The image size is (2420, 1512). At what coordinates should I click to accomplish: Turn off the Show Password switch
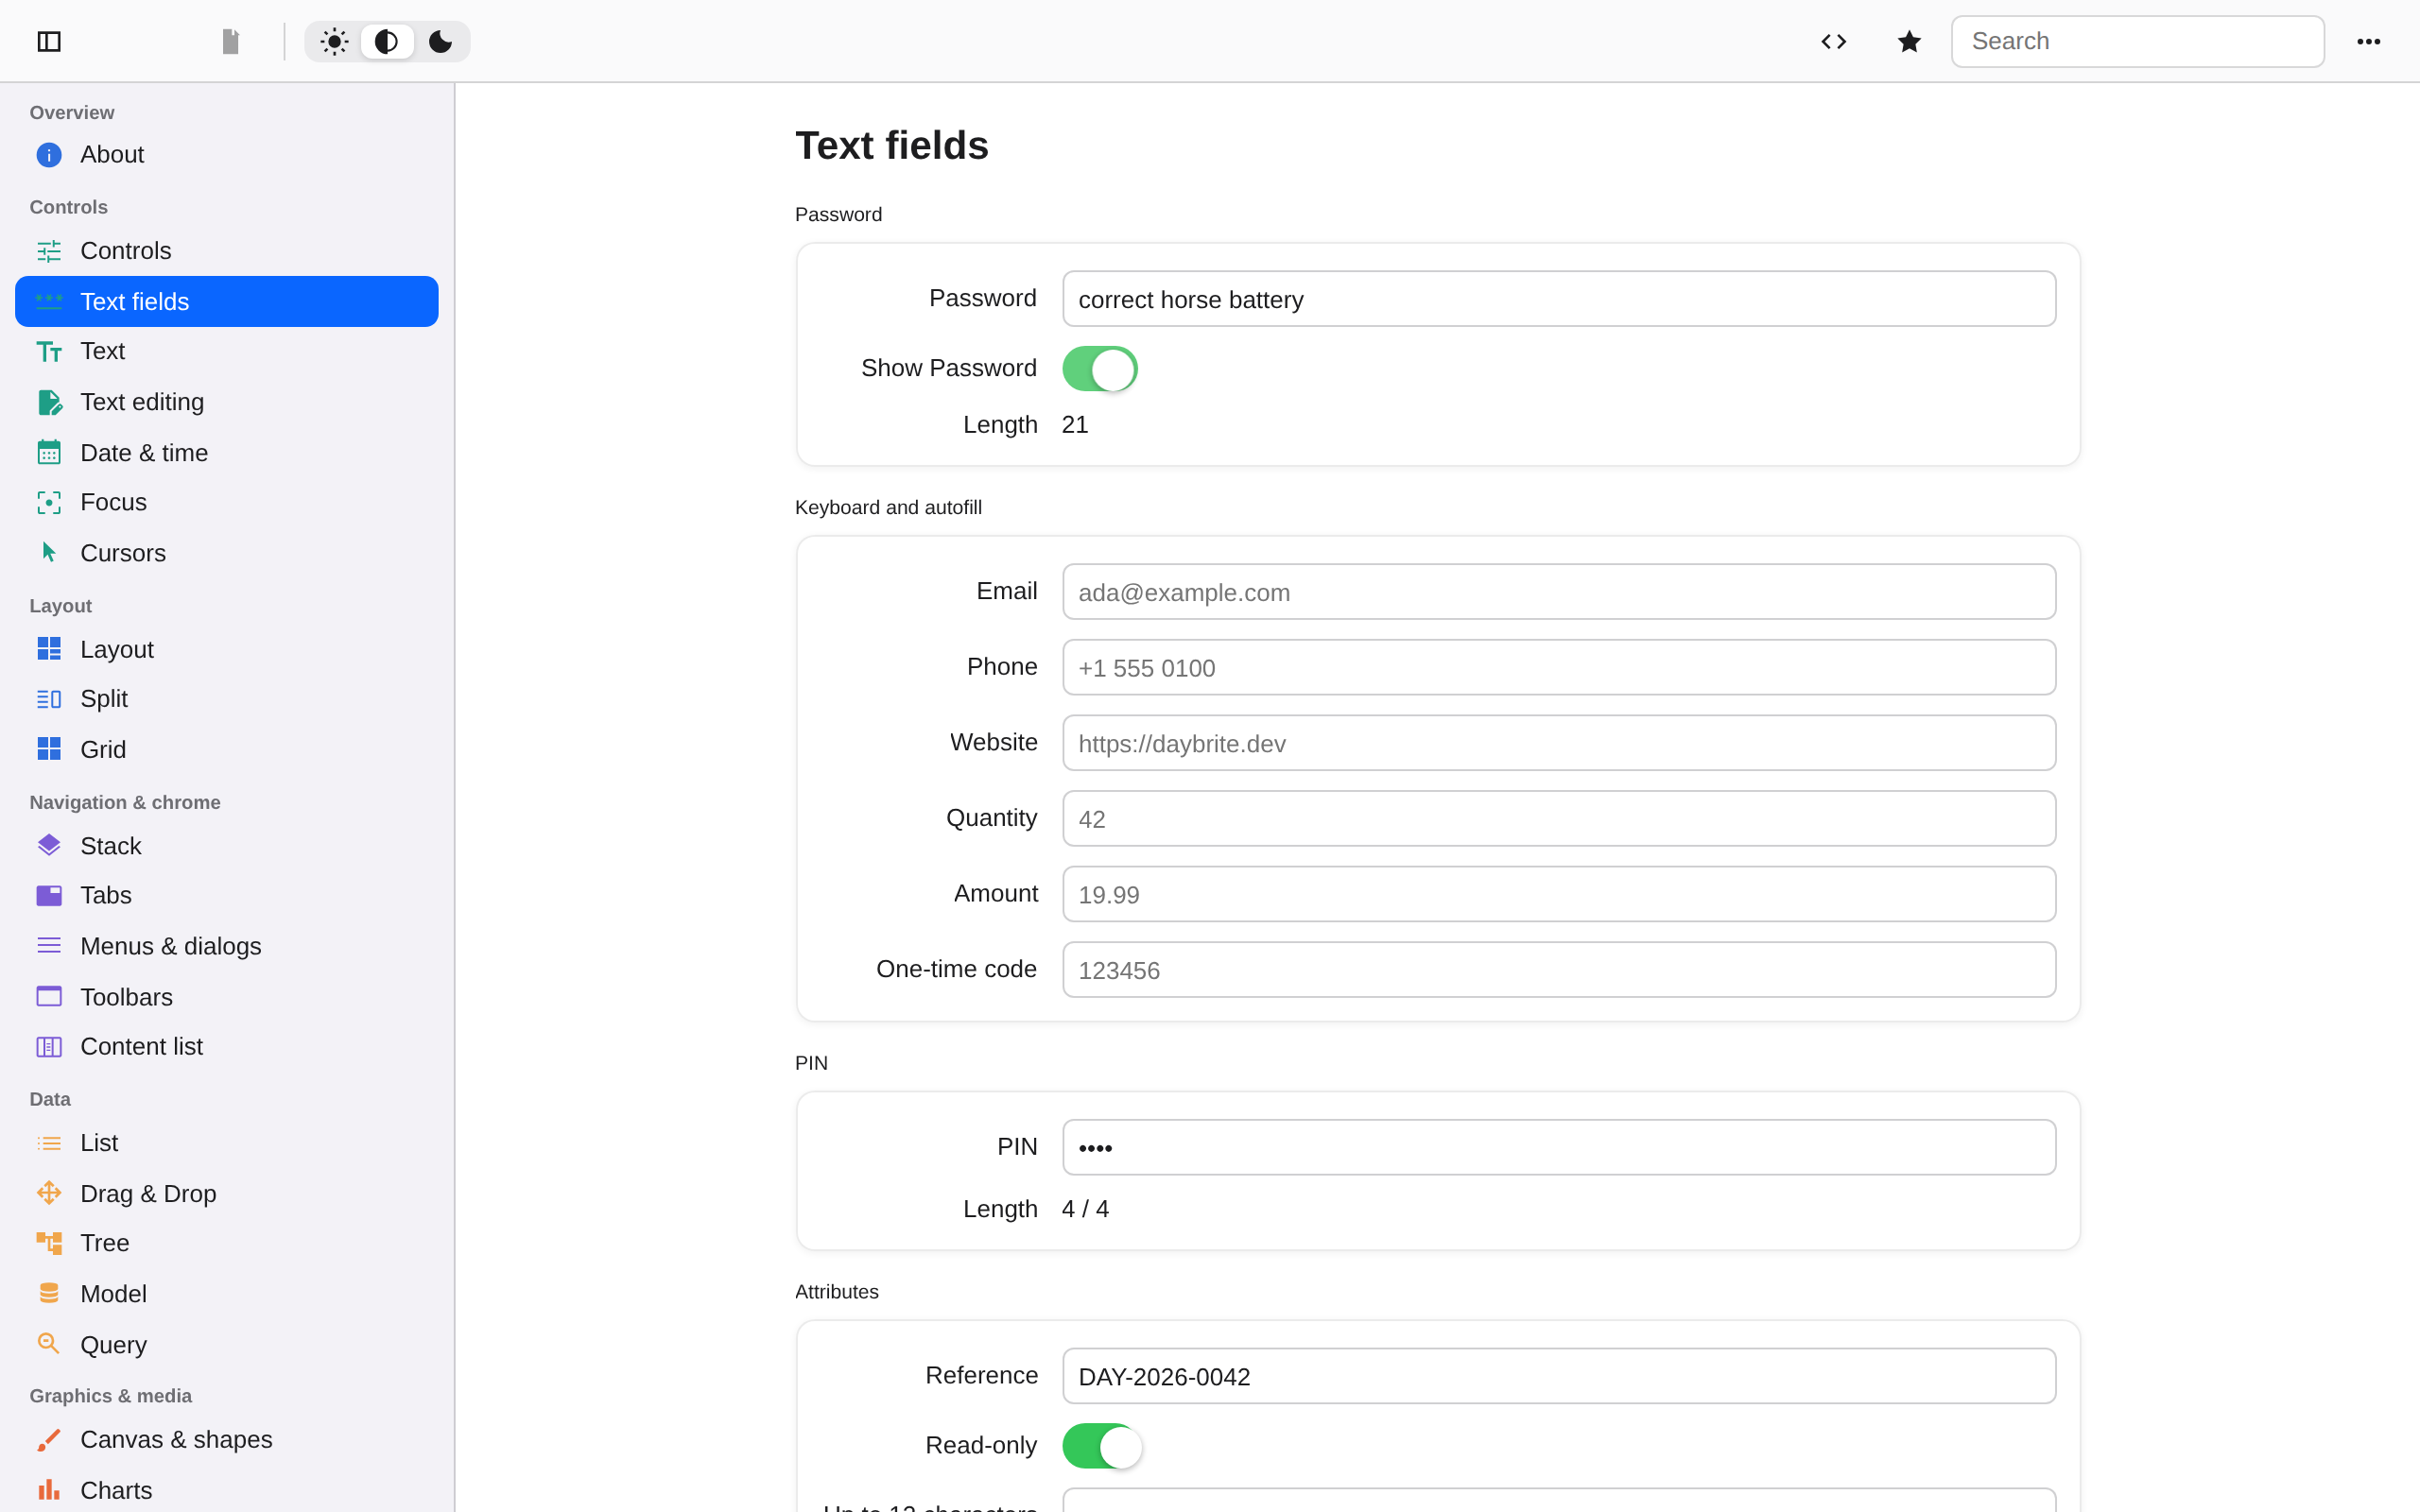click(1100, 369)
